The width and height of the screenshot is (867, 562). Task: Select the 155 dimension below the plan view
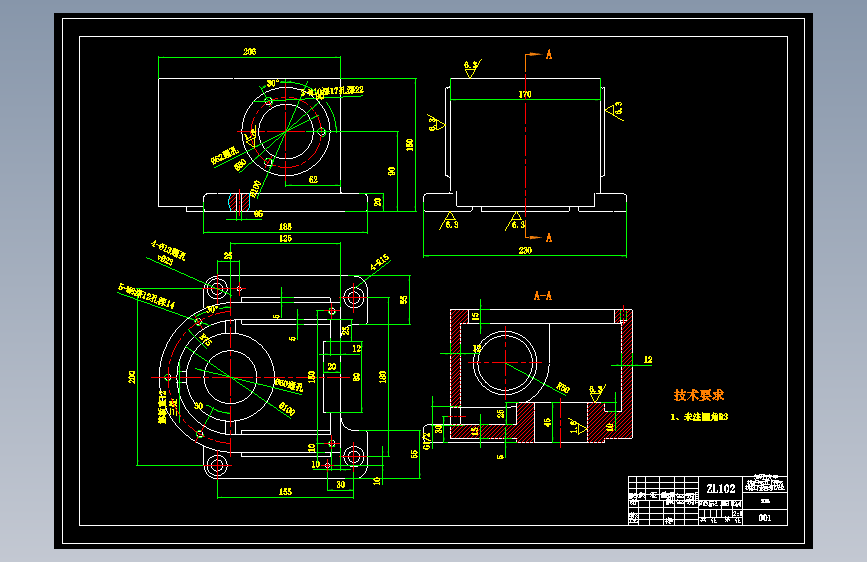(285, 491)
